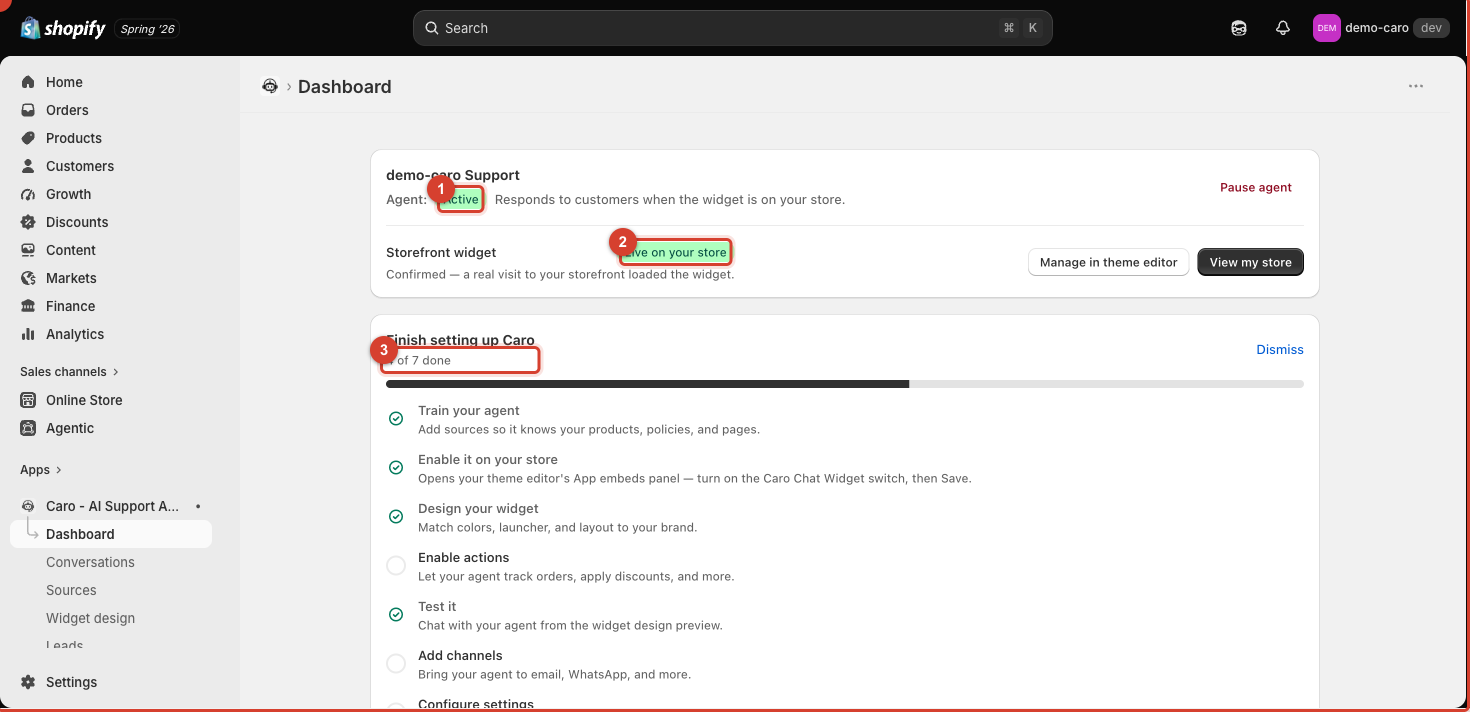Open the notifications bell
1470x712 pixels.
(x=1283, y=28)
